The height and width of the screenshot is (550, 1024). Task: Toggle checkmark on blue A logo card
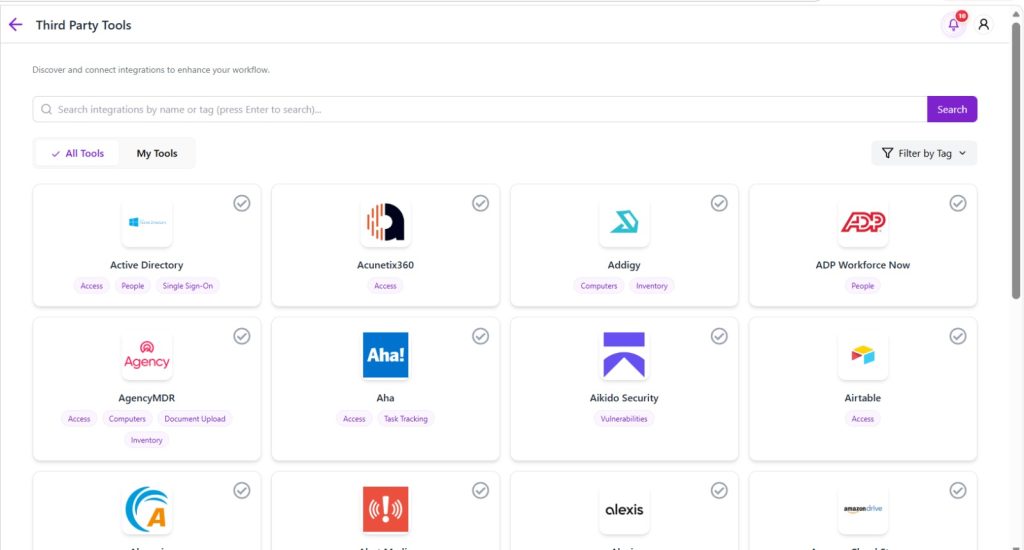[242, 490]
